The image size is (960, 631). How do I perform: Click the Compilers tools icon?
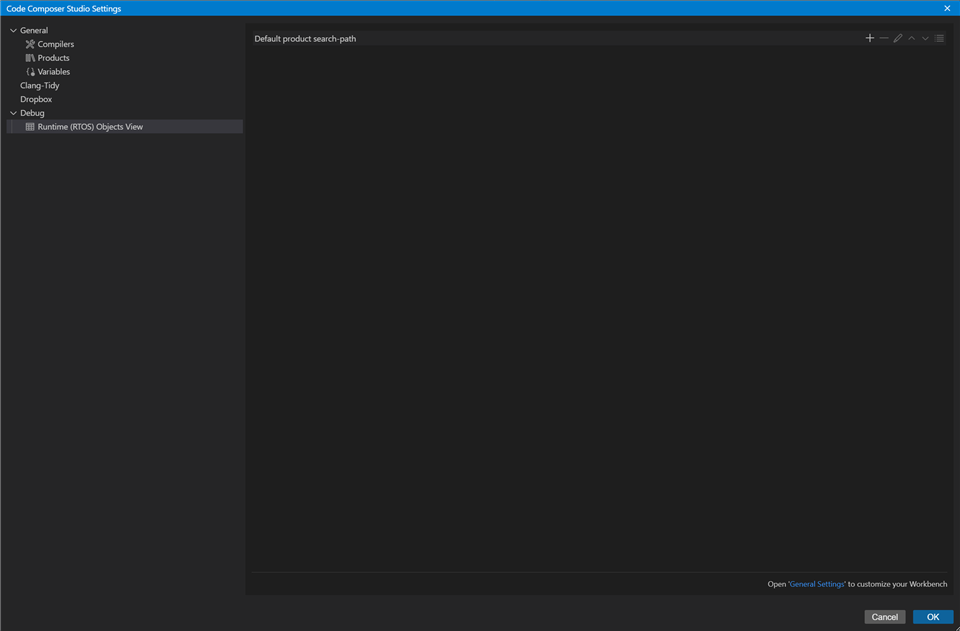(30, 44)
